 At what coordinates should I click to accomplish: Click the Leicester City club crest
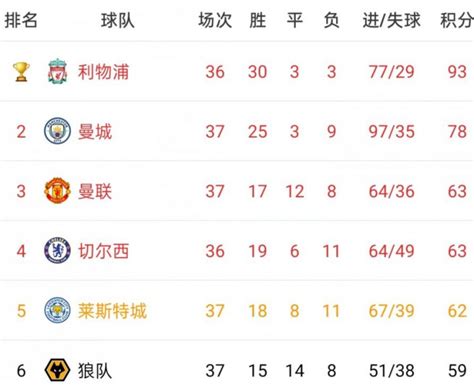pyautogui.click(x=57, y=310)
